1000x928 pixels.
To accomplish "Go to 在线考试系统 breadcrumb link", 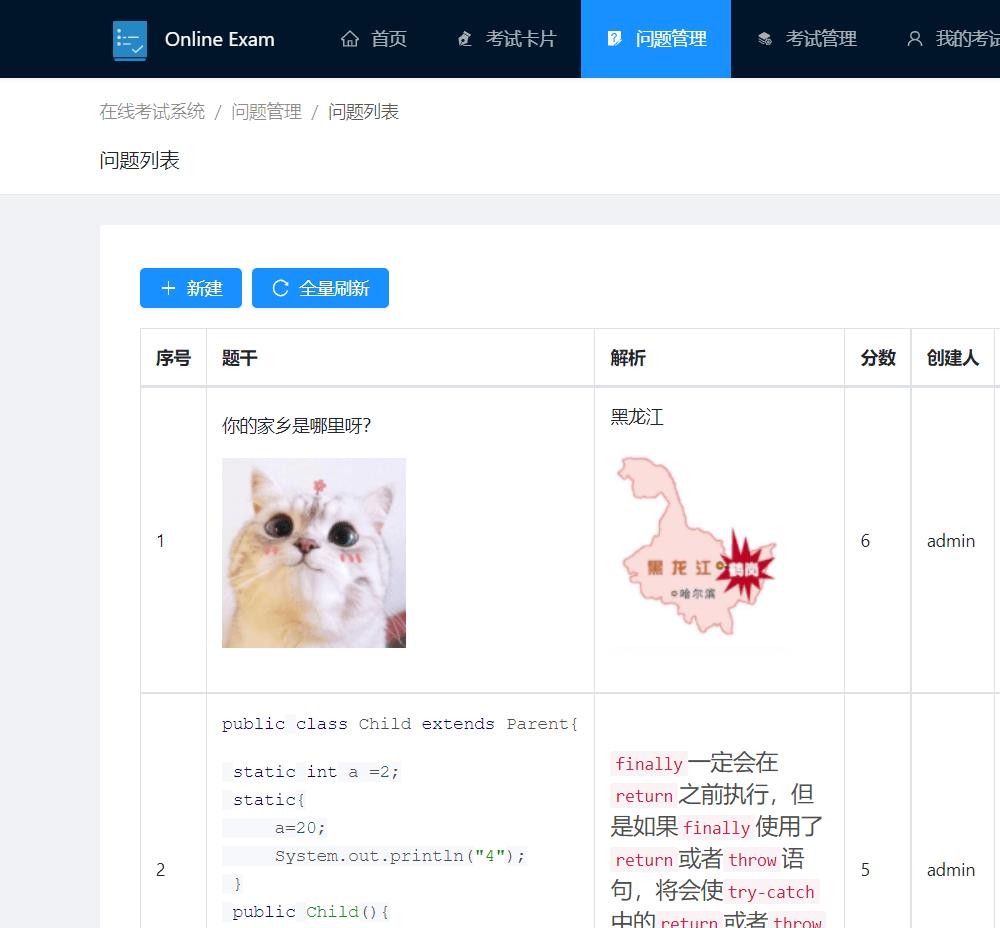I will [x=152, y=112].
